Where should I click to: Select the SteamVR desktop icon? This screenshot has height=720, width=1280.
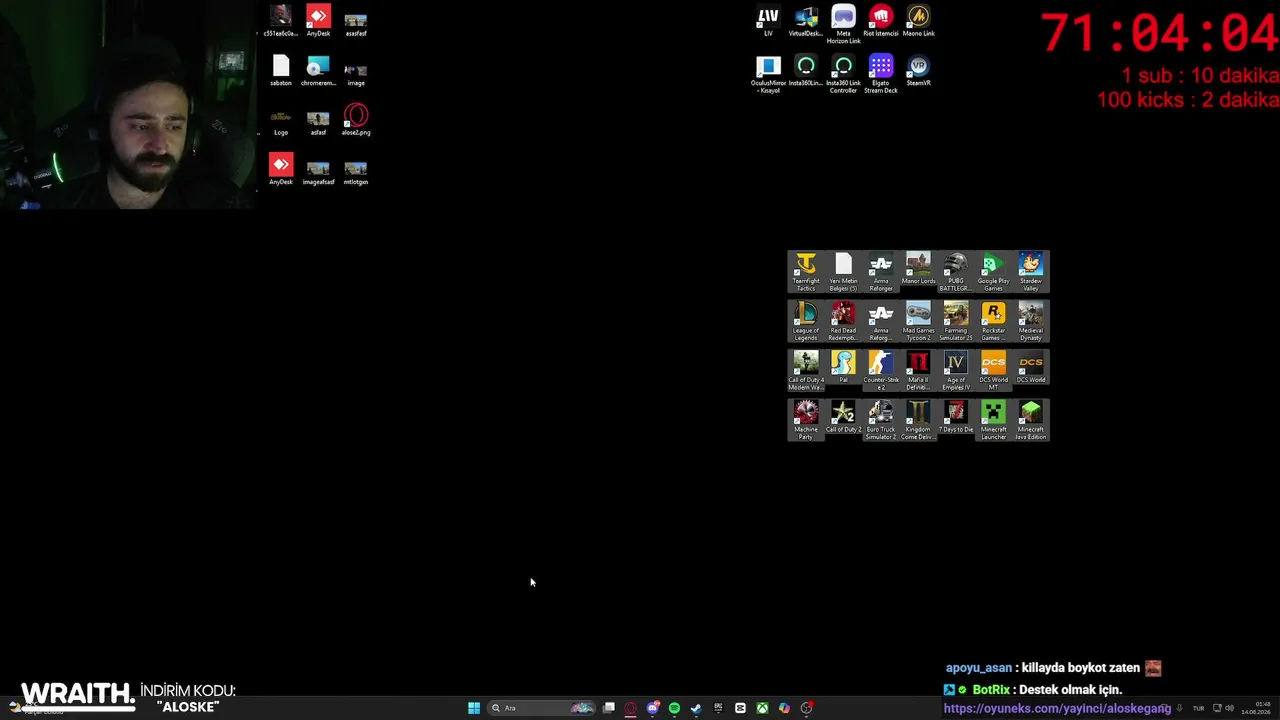click(918, 71)
